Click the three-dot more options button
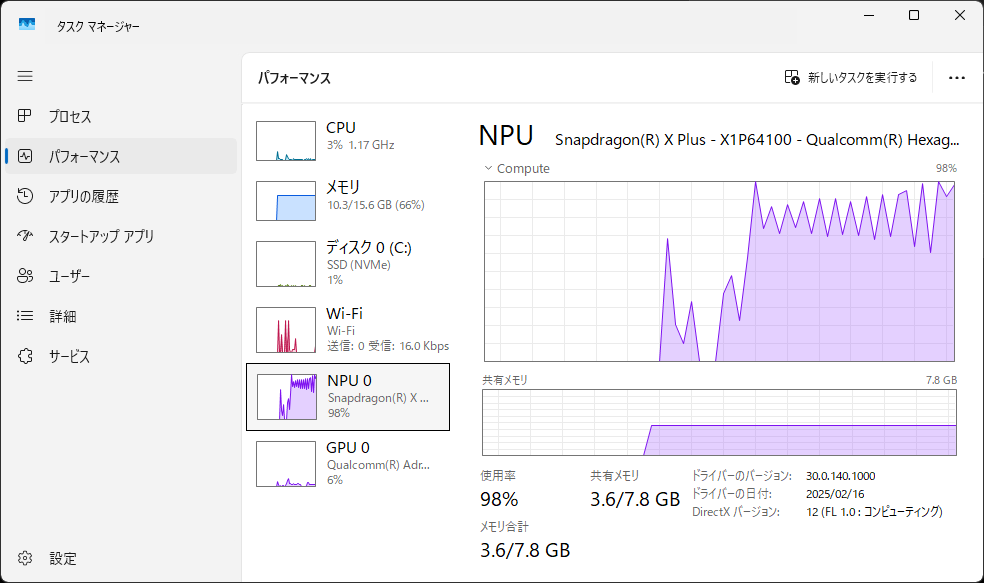Image resolution: width=984 pixels, height=583 pixels. (x=957, y=78)
